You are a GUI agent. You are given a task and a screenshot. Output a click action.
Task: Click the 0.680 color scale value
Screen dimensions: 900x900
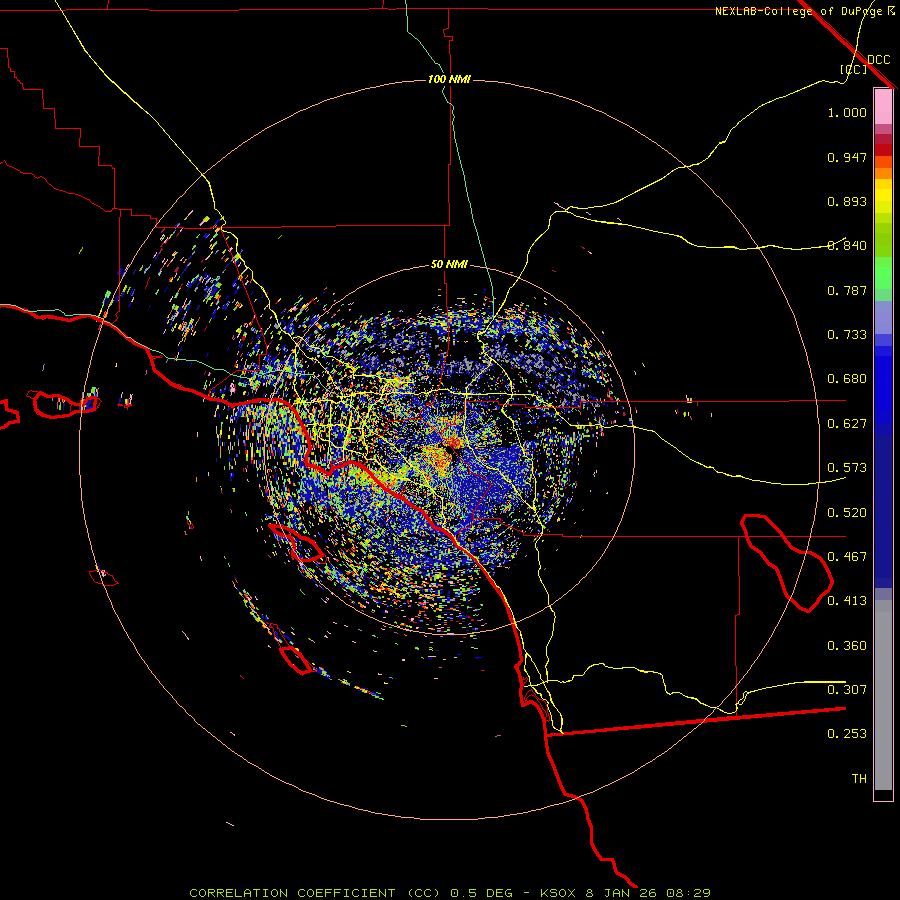click(x=847, y=379)
